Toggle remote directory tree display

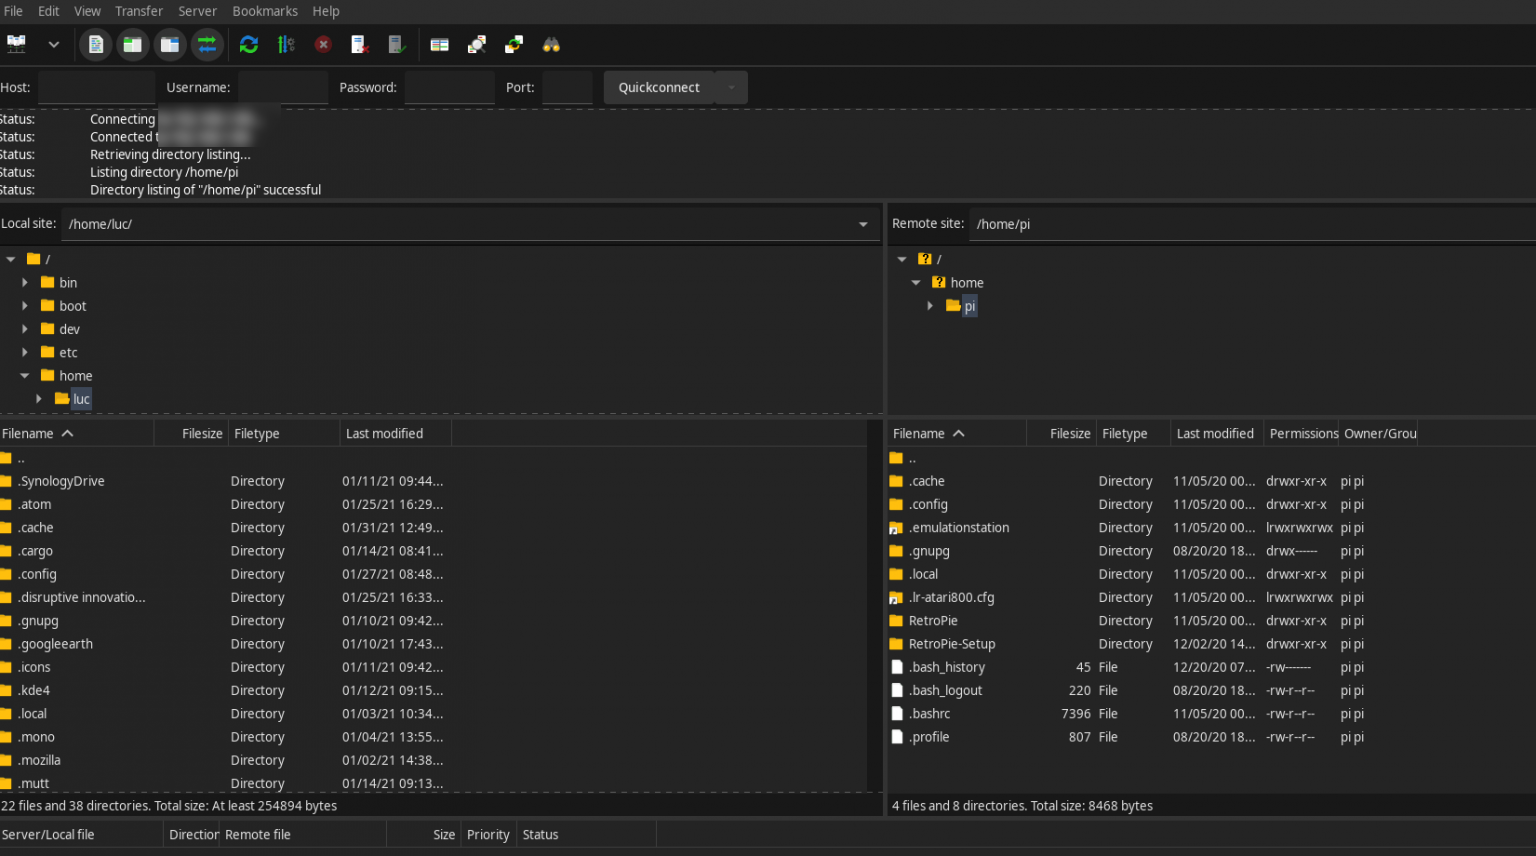tap(170, 44)
